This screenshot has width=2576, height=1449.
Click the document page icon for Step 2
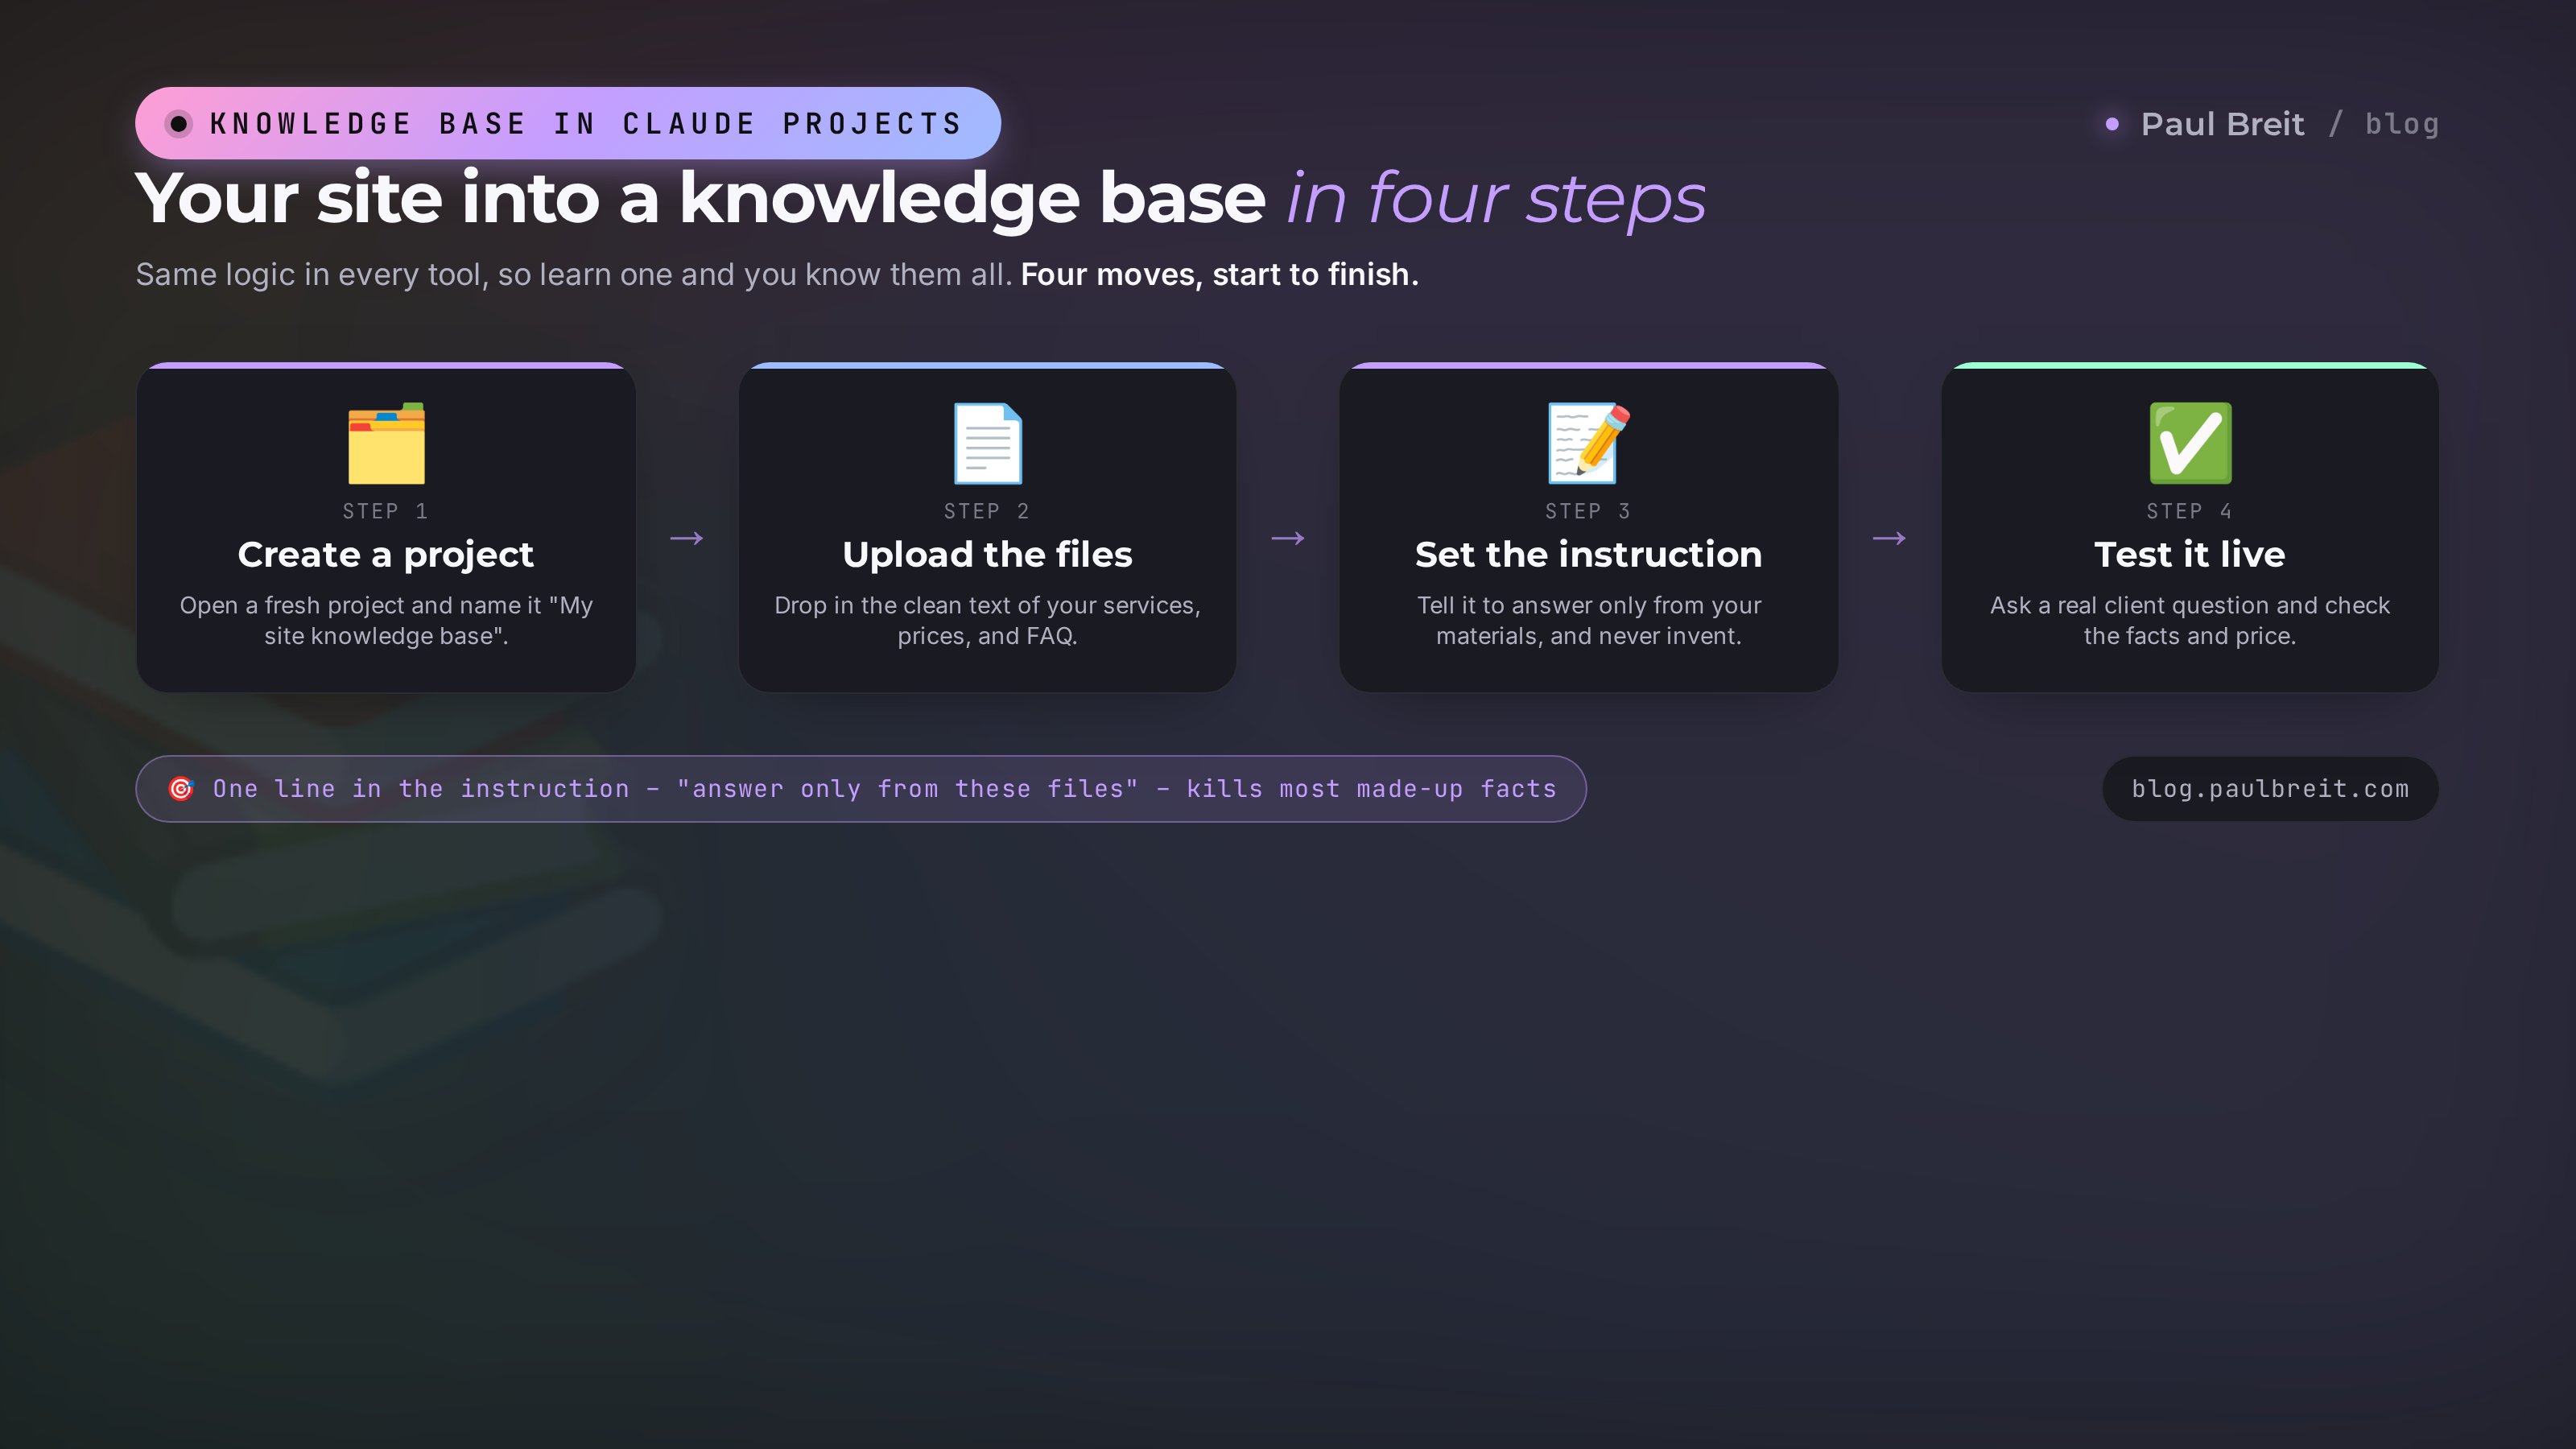987,443
